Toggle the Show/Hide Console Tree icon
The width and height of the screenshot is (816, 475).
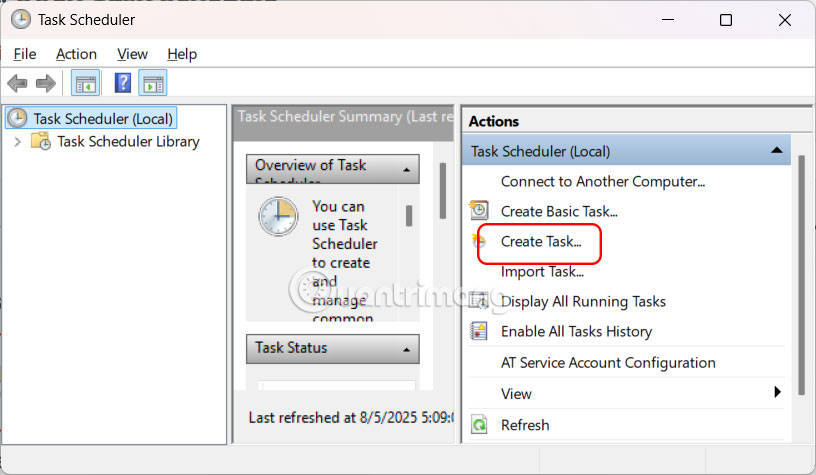pos(85,83)
